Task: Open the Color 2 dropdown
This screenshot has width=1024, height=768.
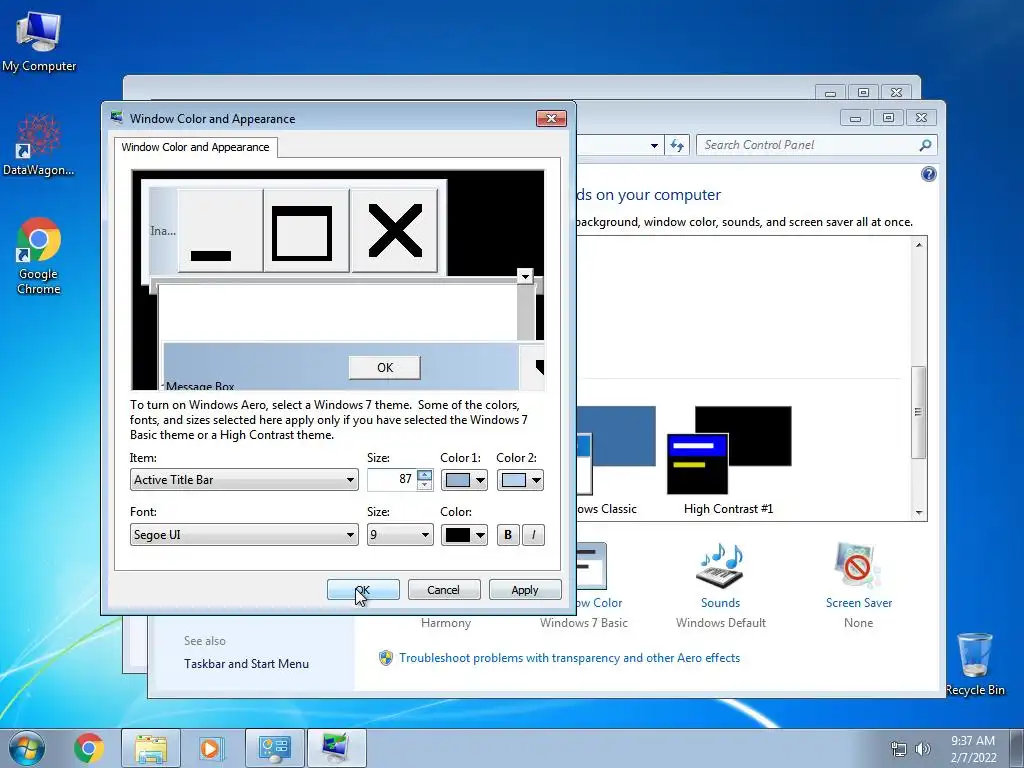Action: (x=520, y=480)
